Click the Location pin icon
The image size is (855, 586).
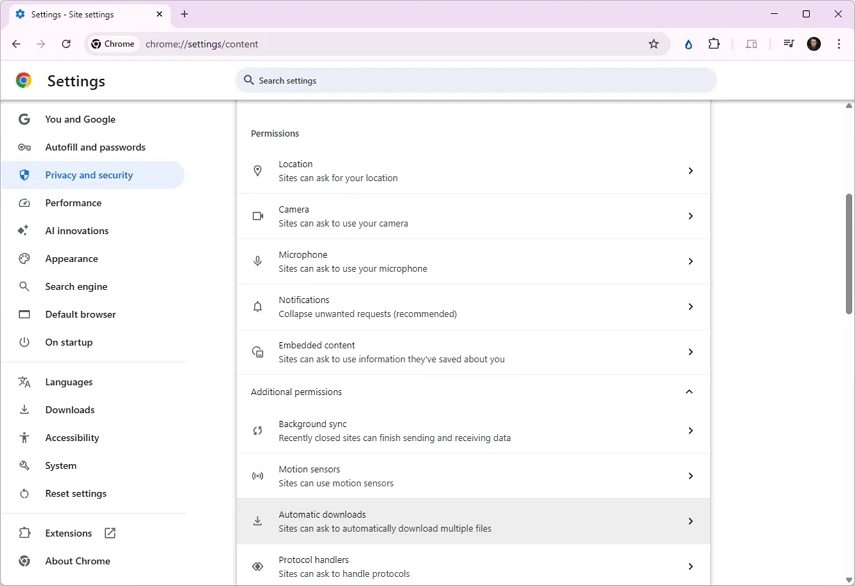click(x=258, y=170)
